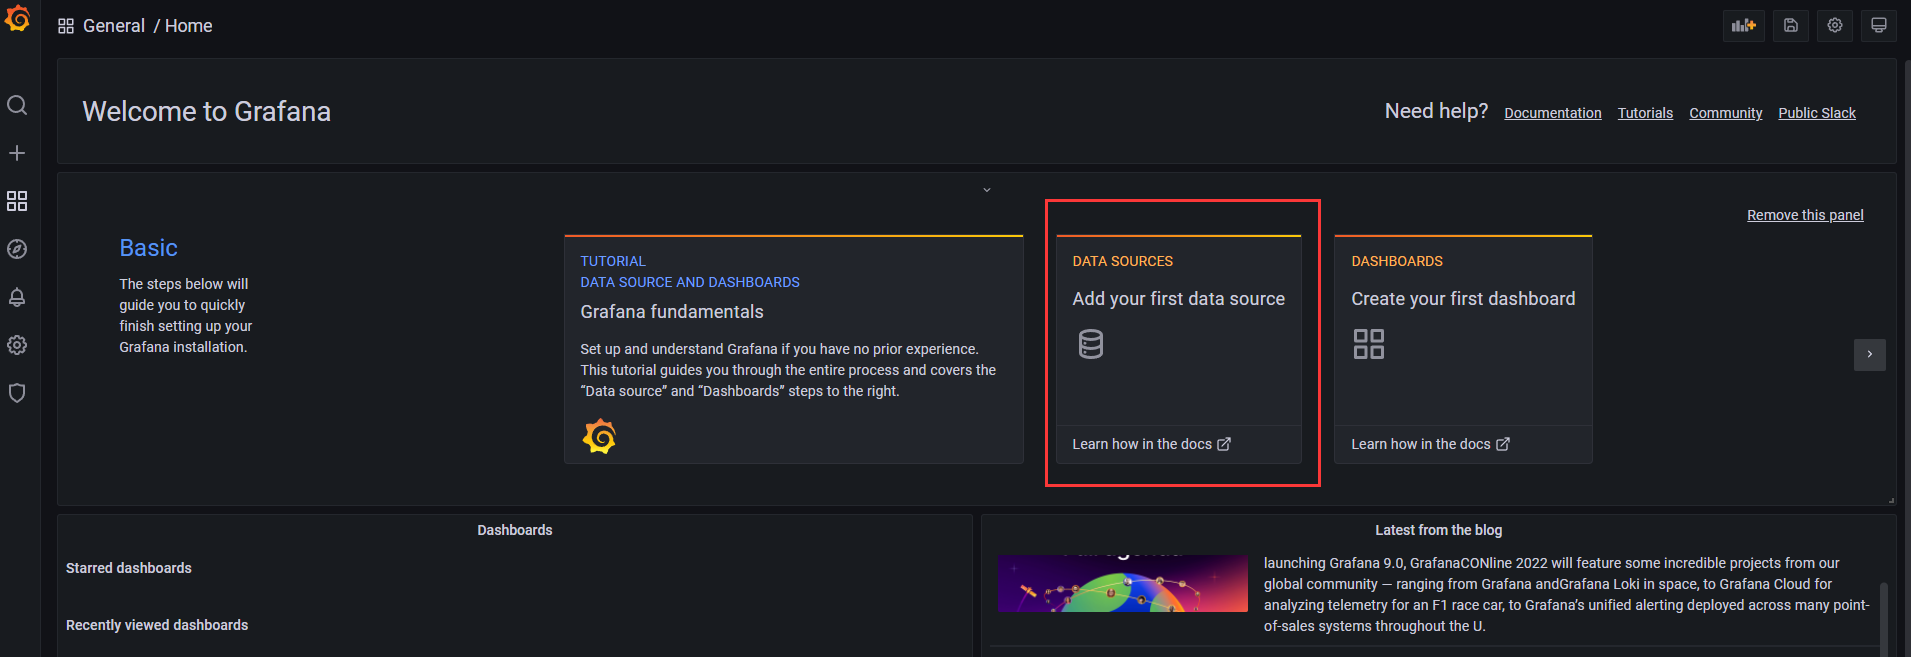Click the dashboards grid icon beside General
1911x657 pixels.
point(66,26)
